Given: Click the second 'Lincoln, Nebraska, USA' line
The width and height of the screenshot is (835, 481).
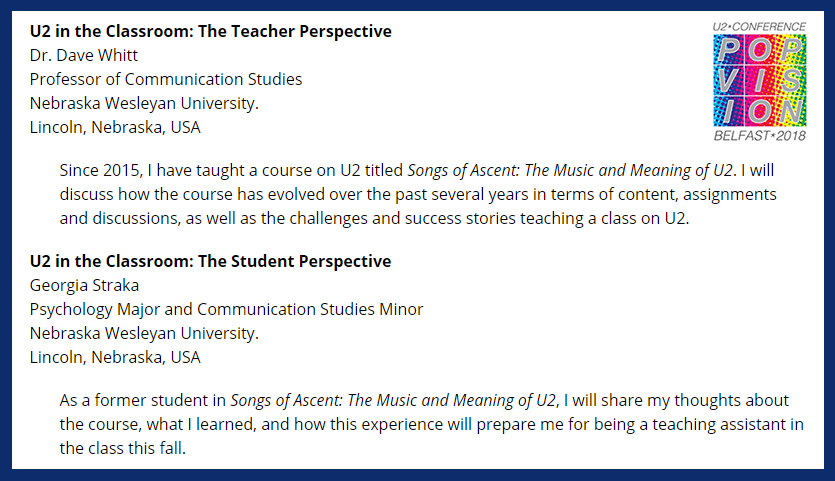Looking at the screenshot, I should point(115,357).
